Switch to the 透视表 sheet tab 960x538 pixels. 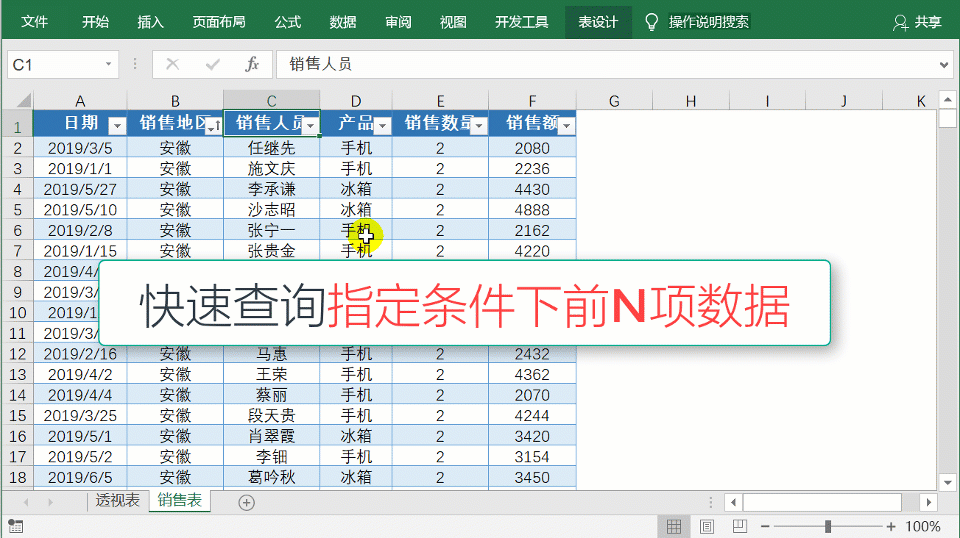(x=117, y=501)
